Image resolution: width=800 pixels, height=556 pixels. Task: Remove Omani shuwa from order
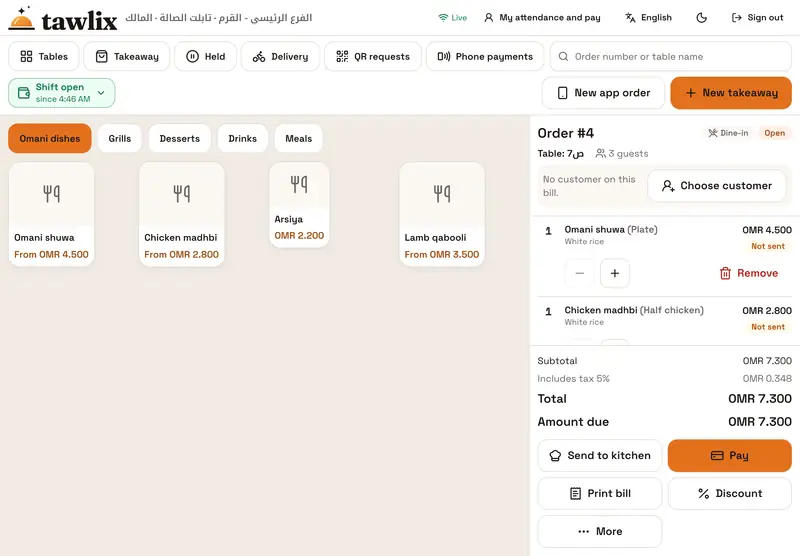coord(748,273)
